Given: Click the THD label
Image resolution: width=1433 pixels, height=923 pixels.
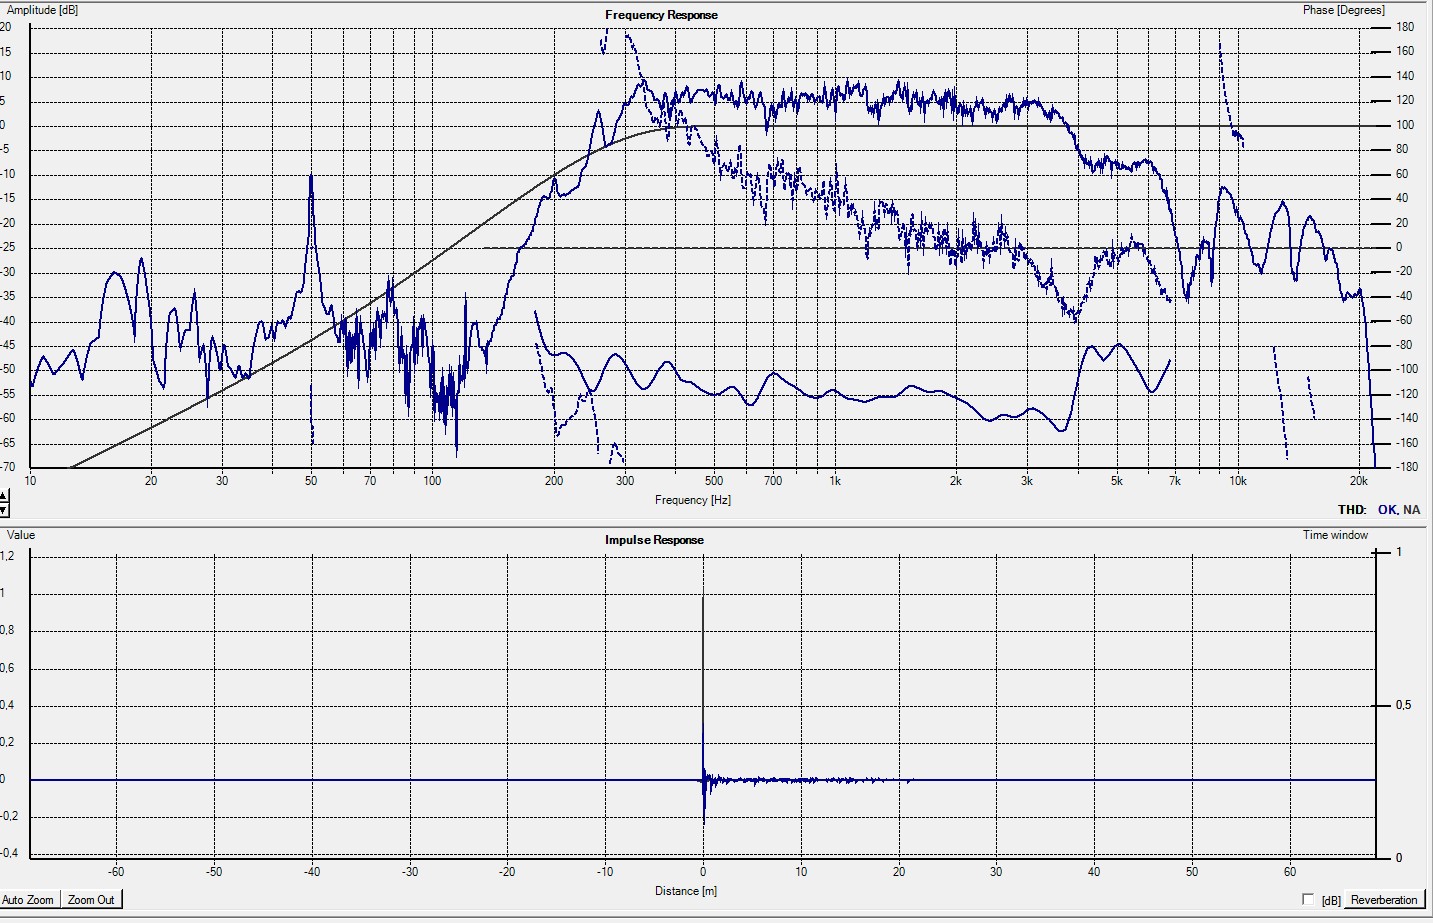Looking at the screenshot, I should pyautogui.click(x=1352, y=510).
